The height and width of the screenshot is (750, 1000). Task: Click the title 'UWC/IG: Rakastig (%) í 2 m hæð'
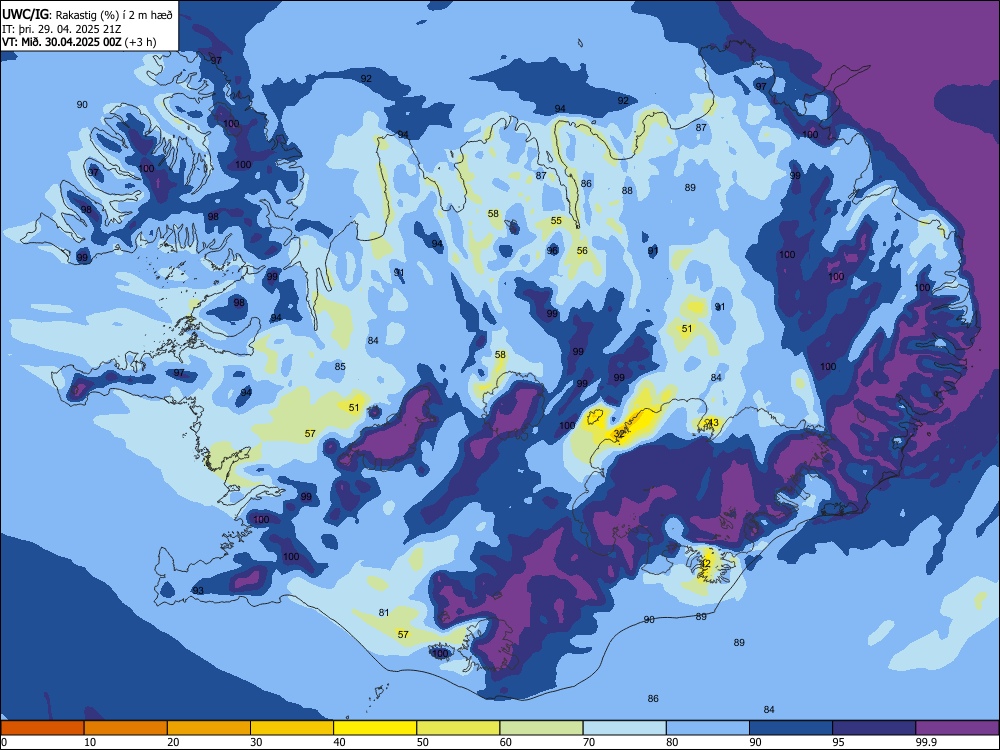click(87, 15)
